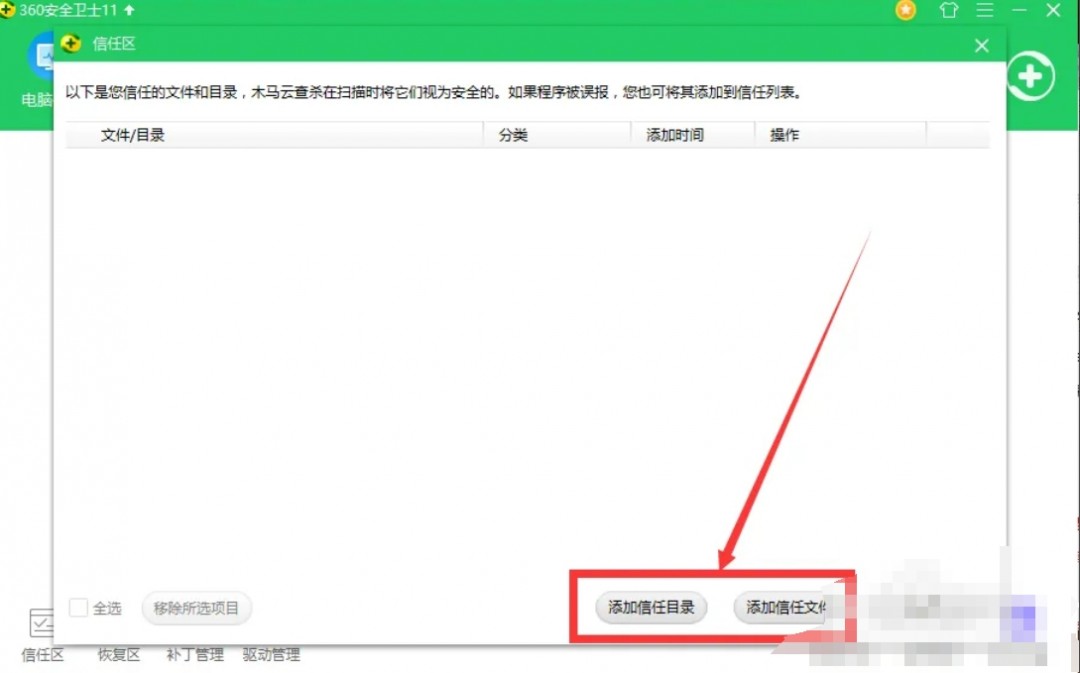Switch to the 恢复区 tab

point(117,654)
